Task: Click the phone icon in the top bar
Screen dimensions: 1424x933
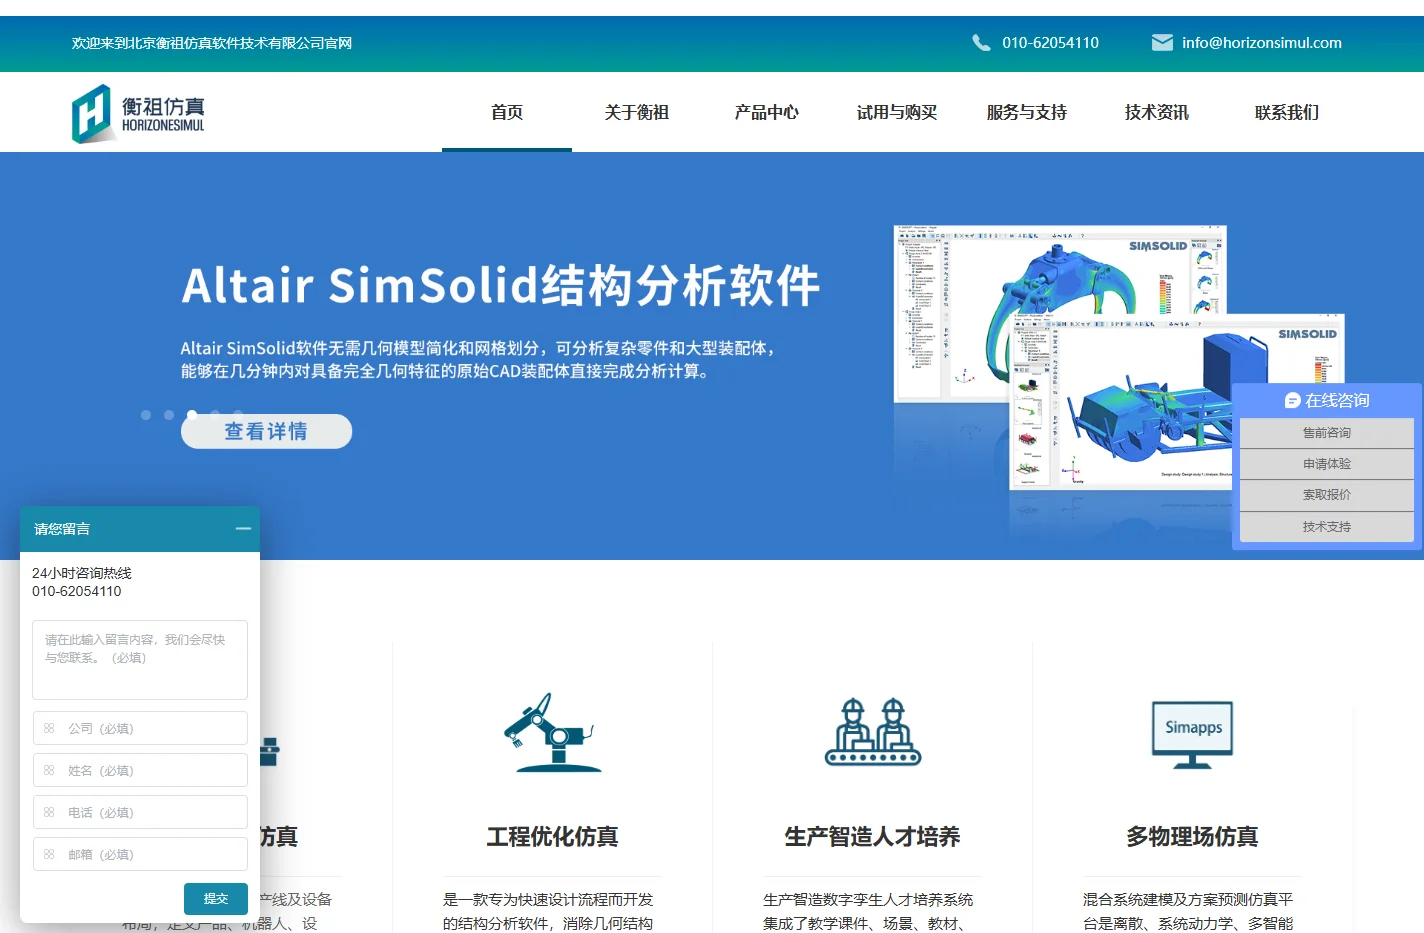Action: point(981,42)
